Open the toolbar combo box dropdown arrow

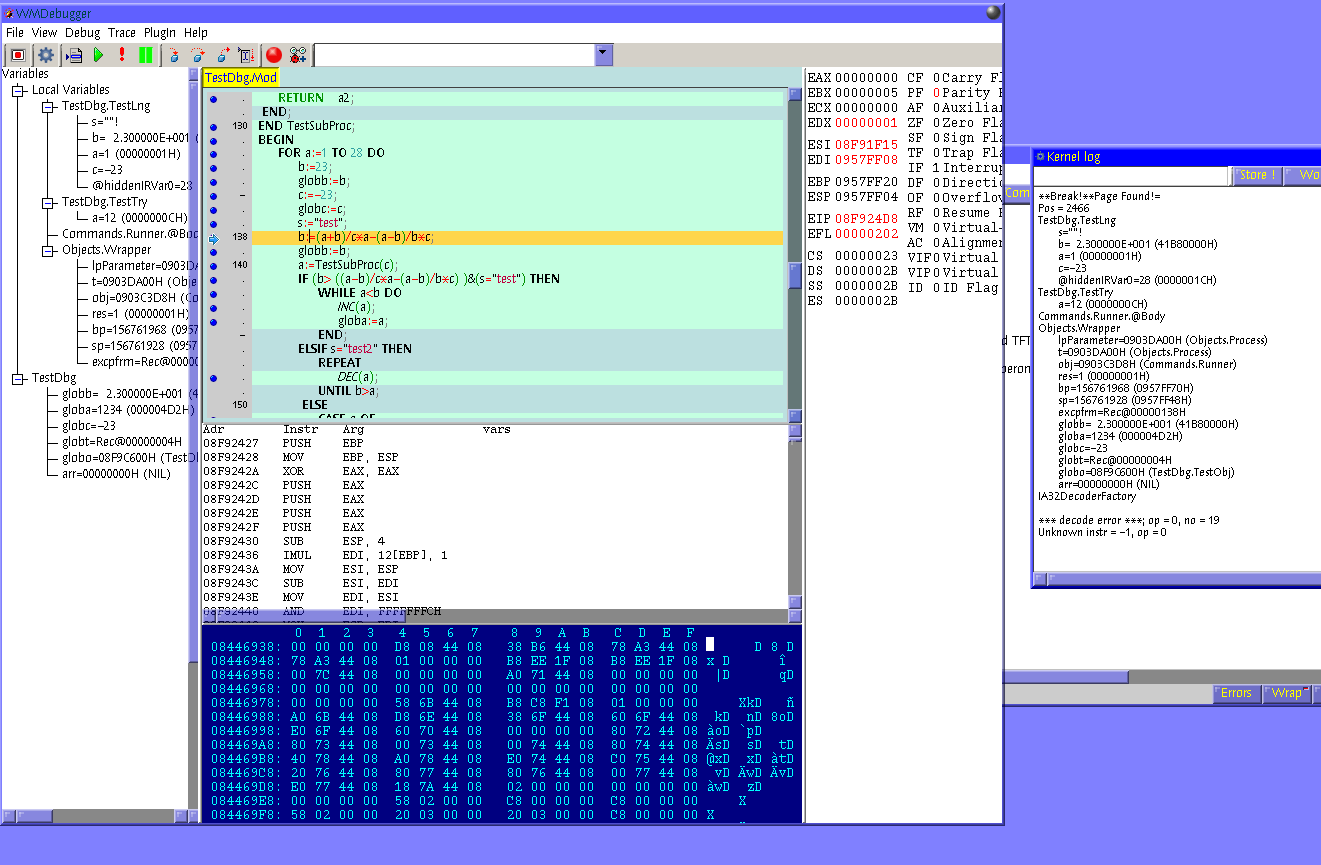(x=603, y=55)
